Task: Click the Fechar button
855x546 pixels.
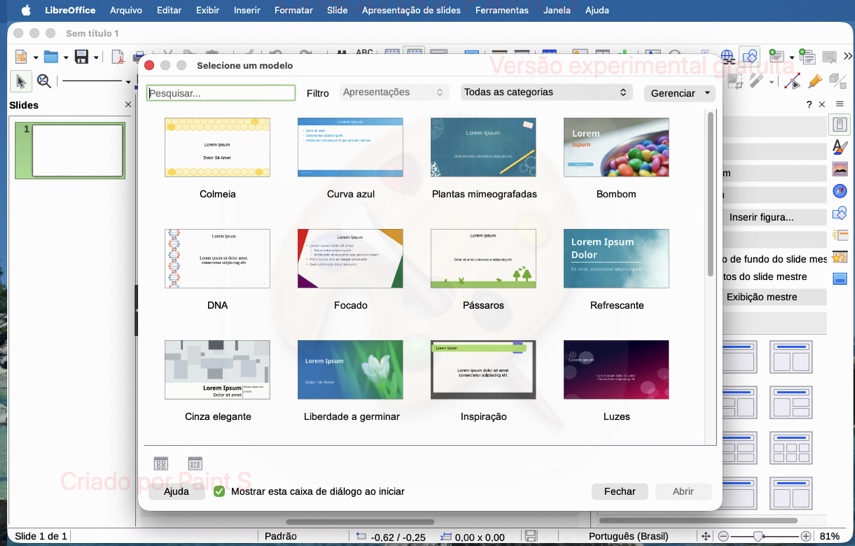Action: click(619, 491)
